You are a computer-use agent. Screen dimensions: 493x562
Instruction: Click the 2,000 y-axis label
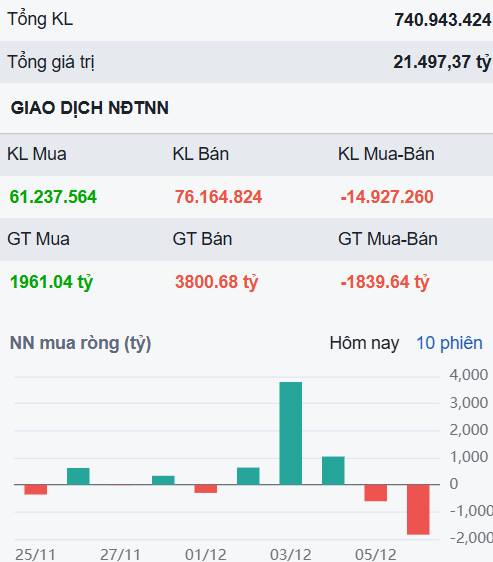(x=469, y=430)
